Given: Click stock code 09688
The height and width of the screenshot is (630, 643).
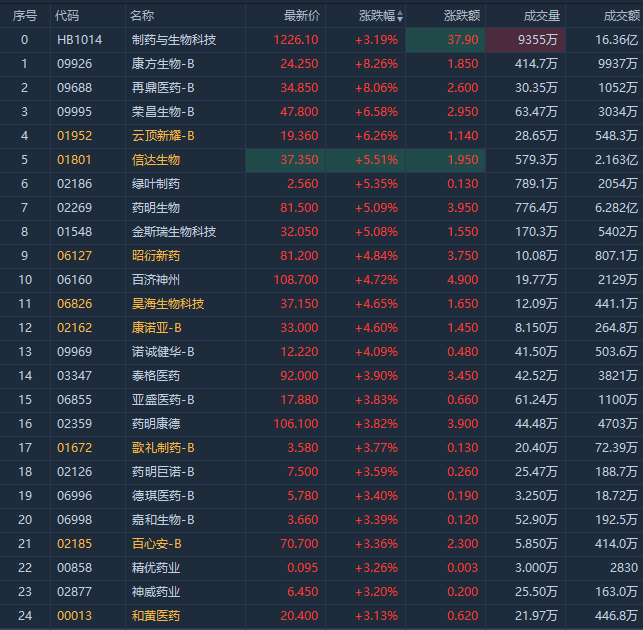Looking at the screenshot, I should [75, 88].
